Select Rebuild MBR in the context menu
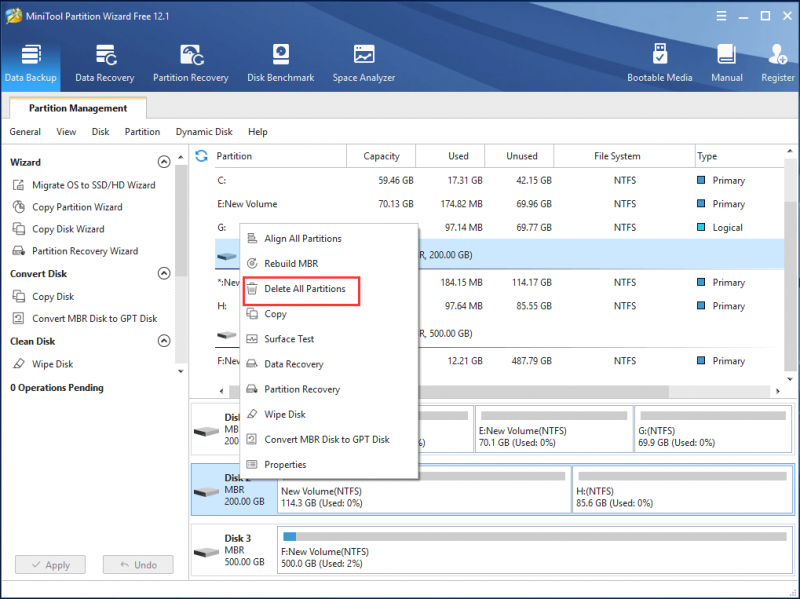This screenshot has width=800, height=599. (x=291, y=264)
